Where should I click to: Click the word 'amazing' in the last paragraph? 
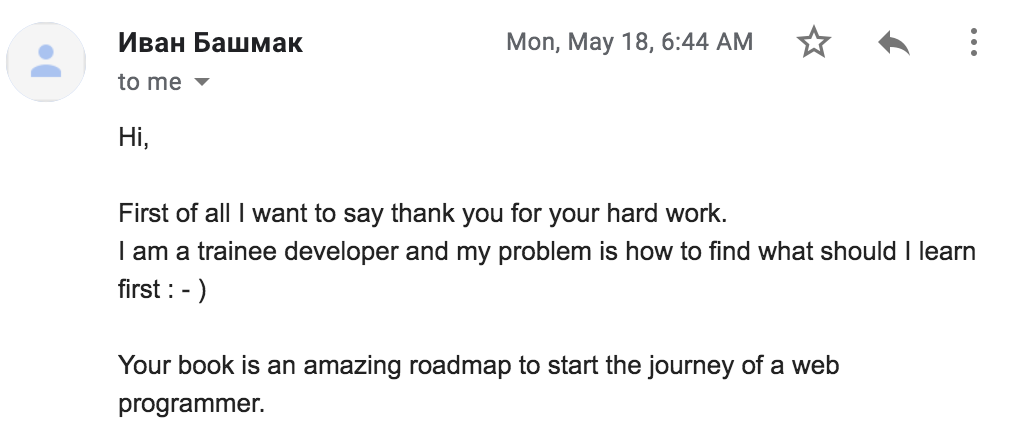click(x=353, y=366)
